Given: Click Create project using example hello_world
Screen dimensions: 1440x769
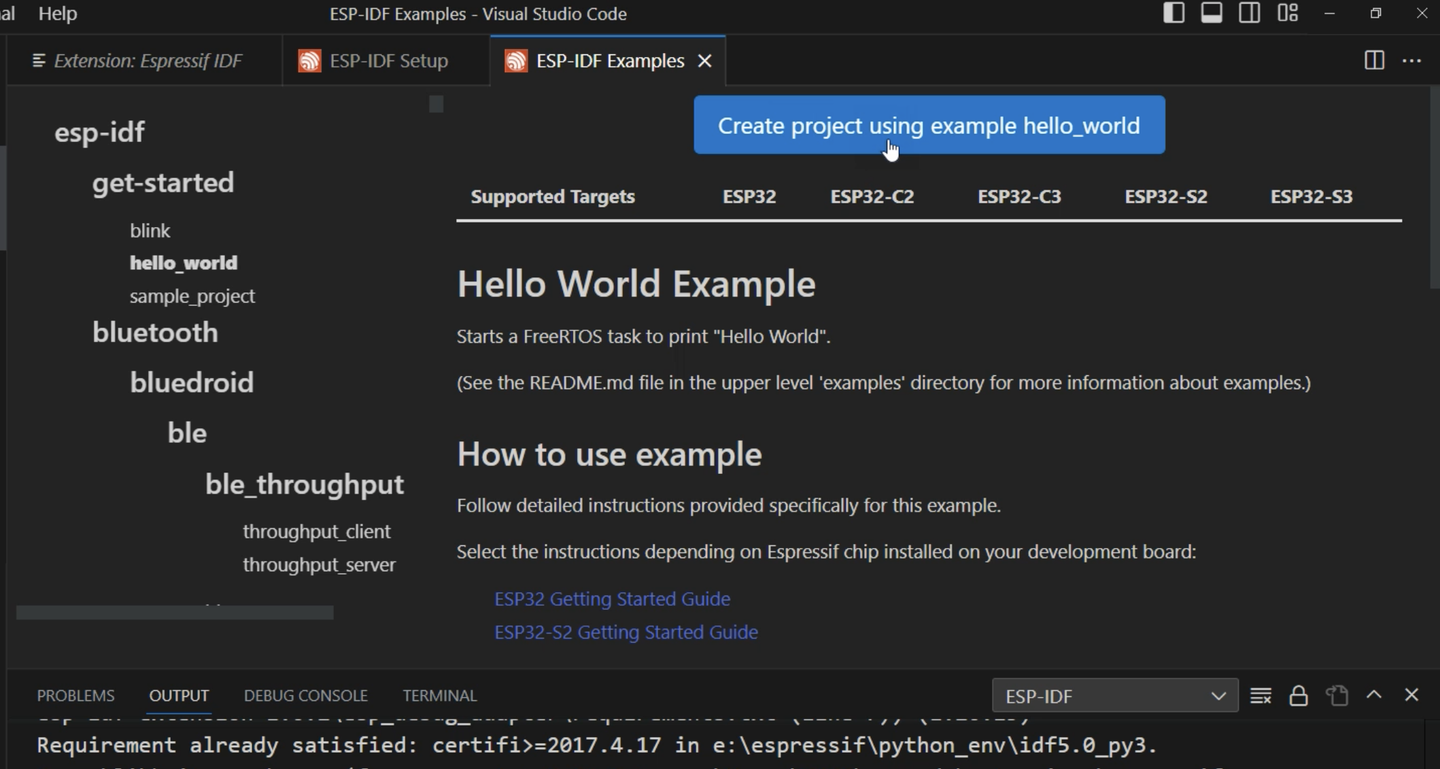Looking at the screenshot, I should [x=928, y=125].
